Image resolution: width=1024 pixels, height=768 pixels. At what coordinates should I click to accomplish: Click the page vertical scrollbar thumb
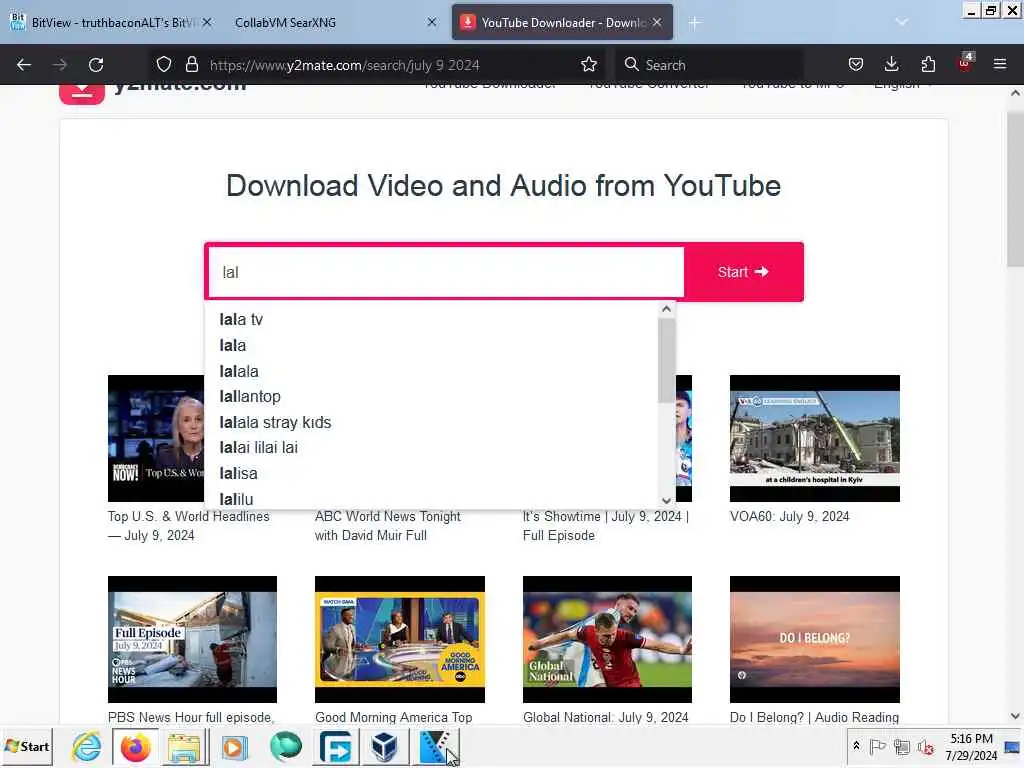[1015, 189]
